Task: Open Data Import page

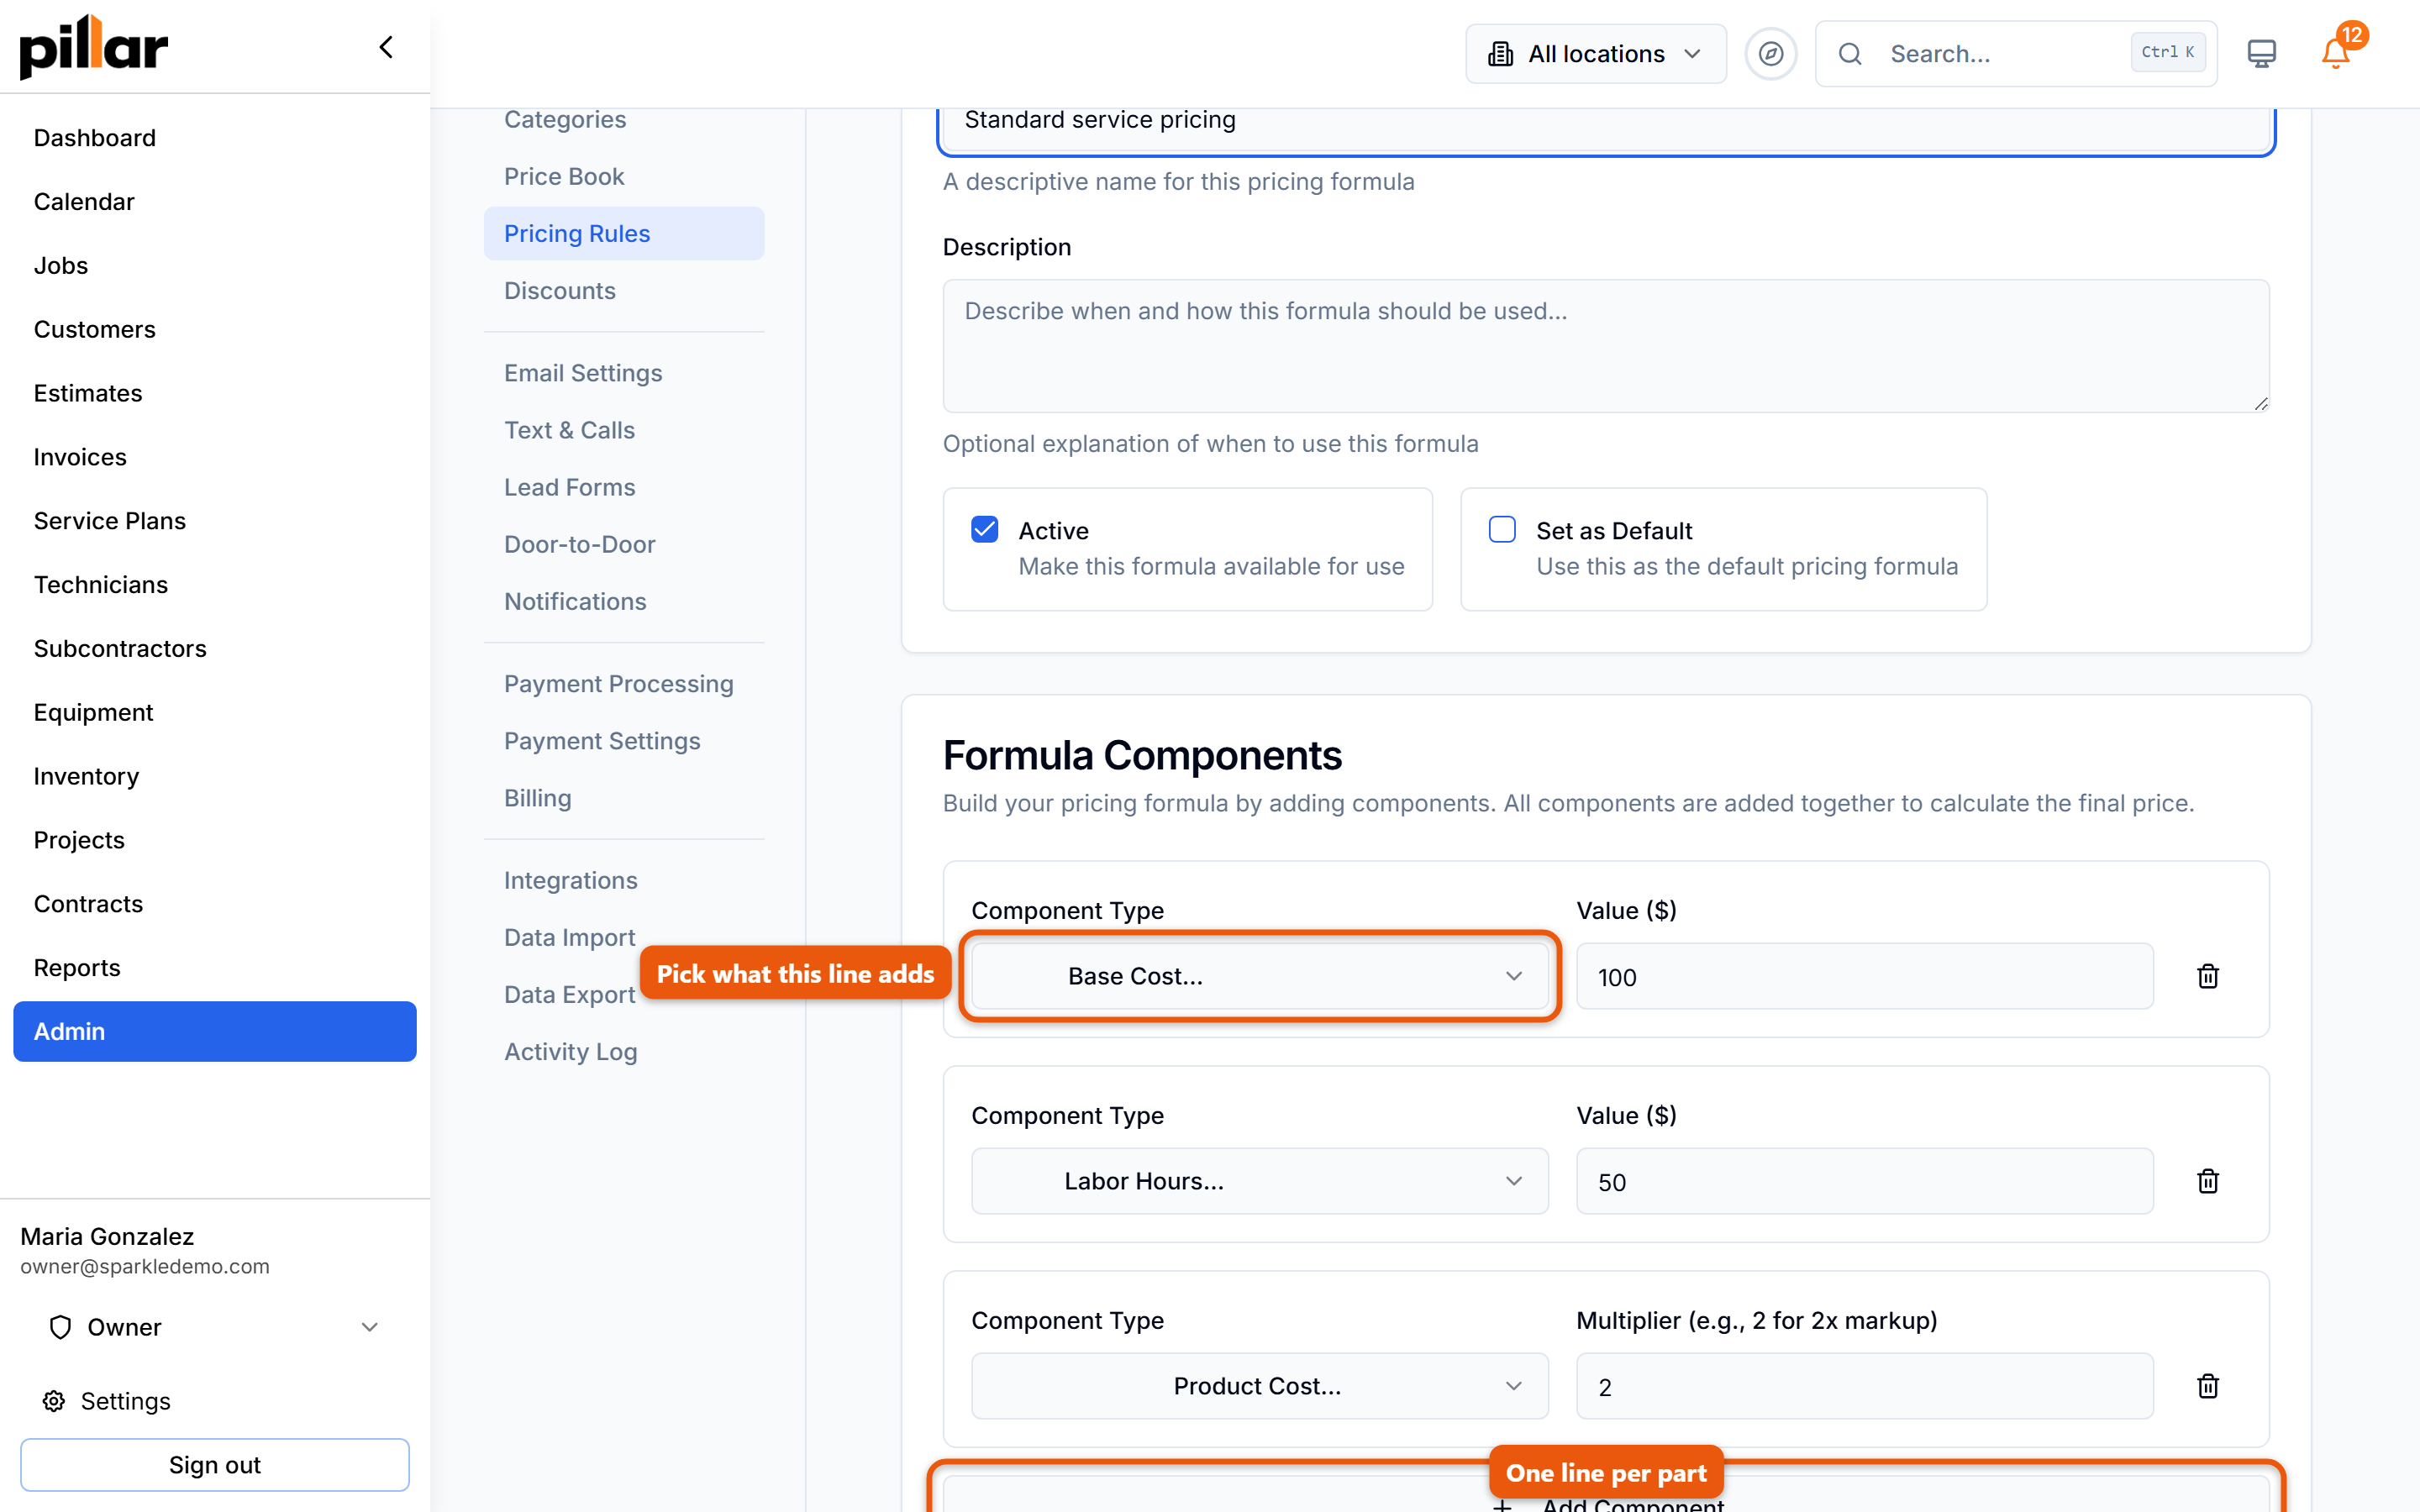Action: pyautogui.click(x=569, y=937)
